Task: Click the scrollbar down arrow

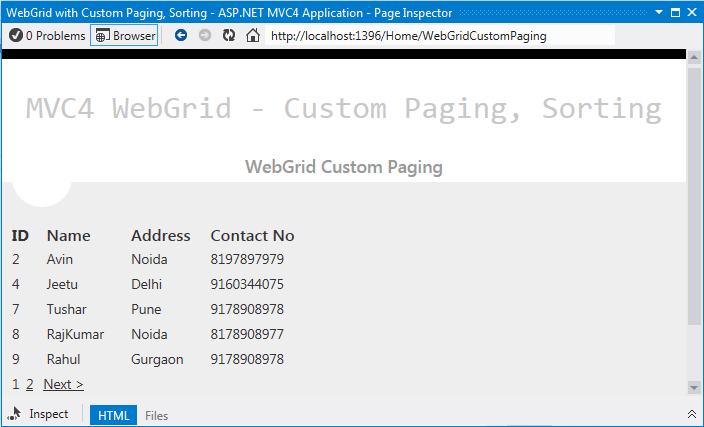Action: (x=694, y=387)
